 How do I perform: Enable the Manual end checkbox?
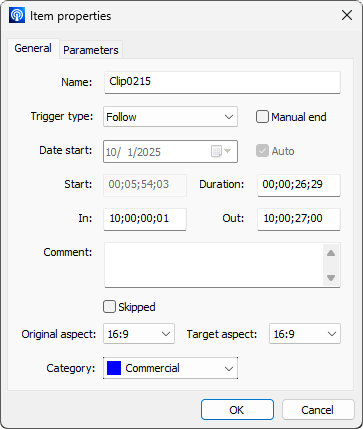pos(262,117)
